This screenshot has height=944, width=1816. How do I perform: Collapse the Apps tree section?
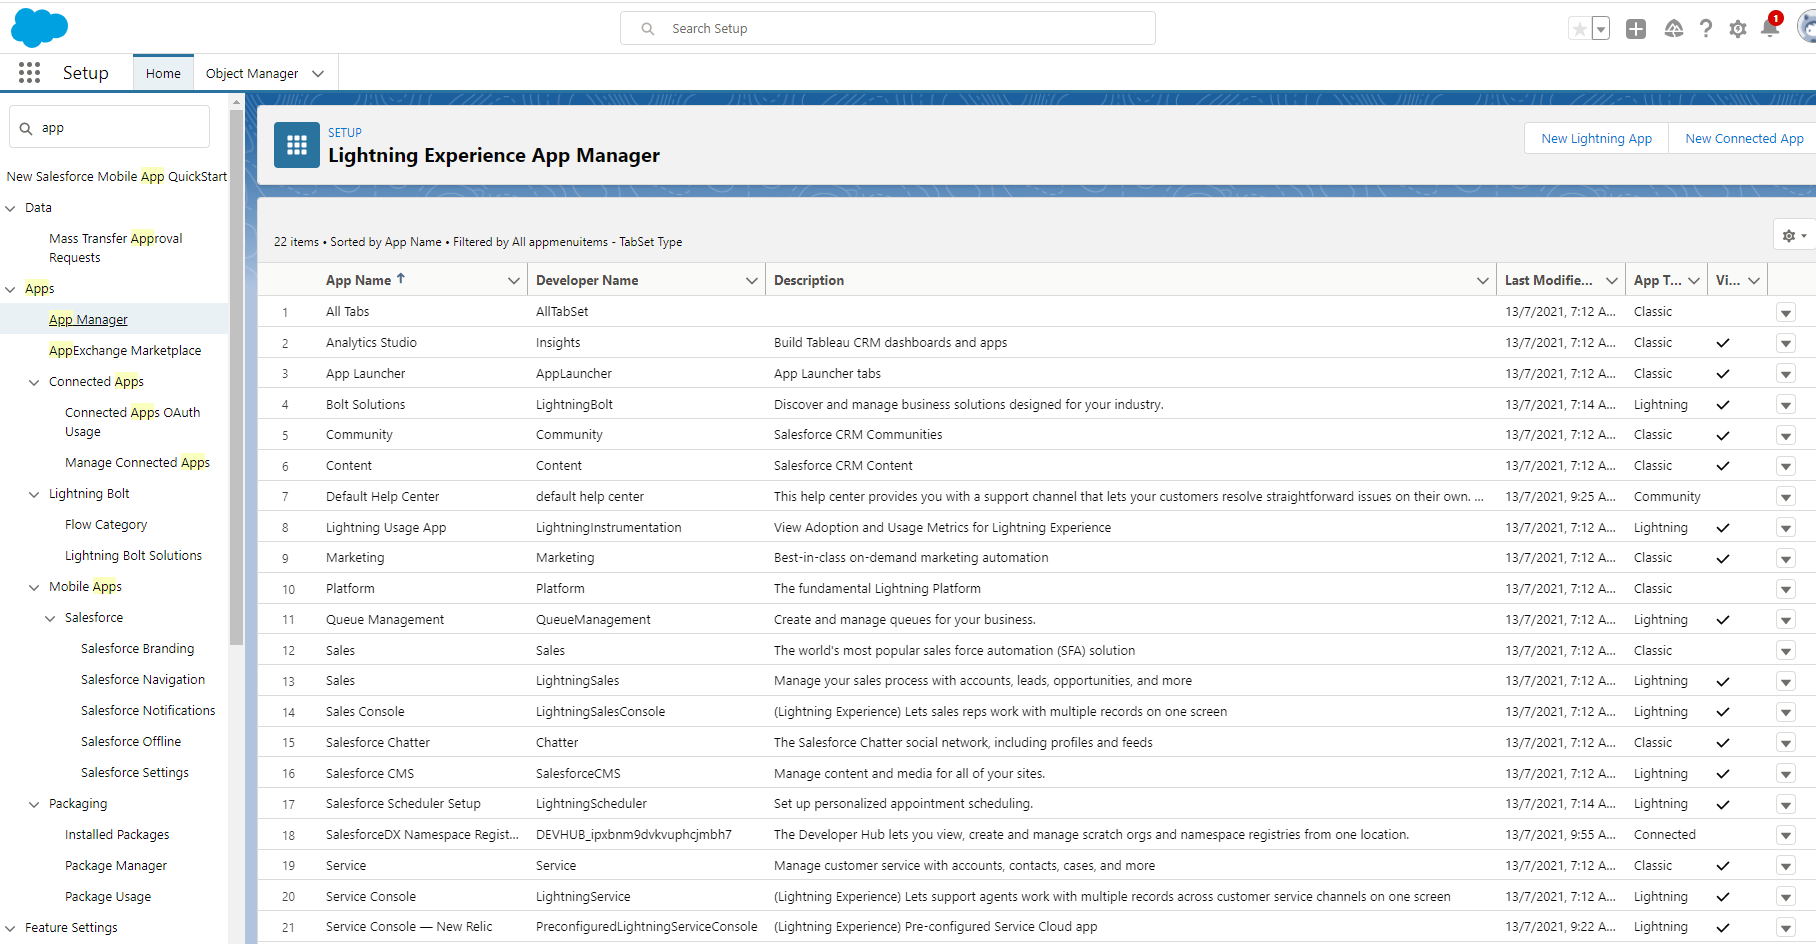coord(11,289)
